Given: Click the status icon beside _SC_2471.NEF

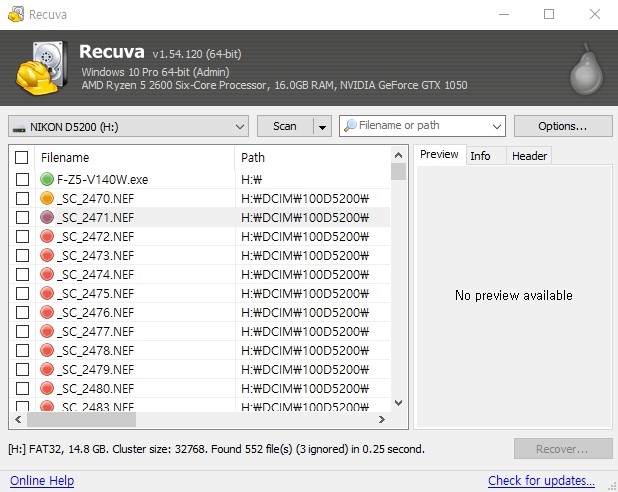Looking at the screenshot, I should 47,218.
